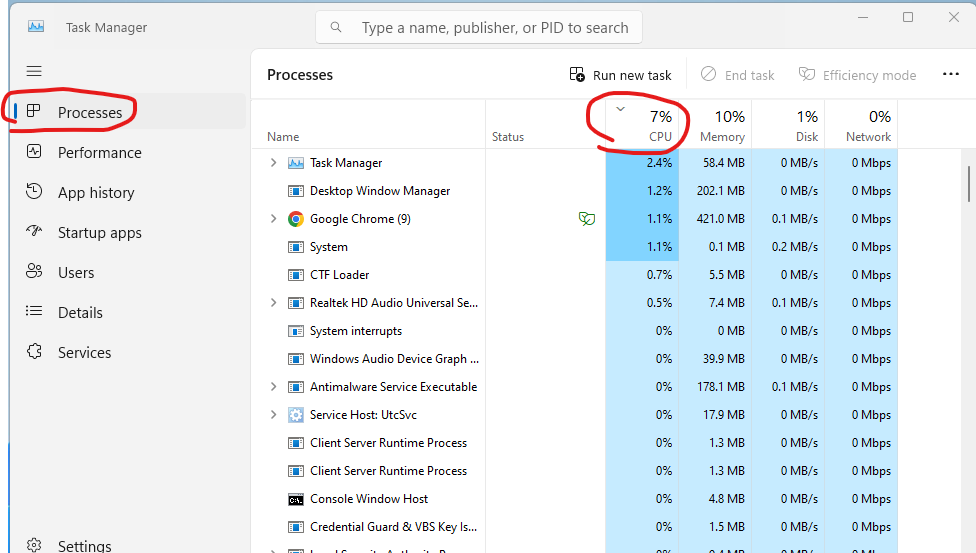The image size is (976, 553).
Task: Select Credential Guard & VBS Key row
Action: click(x=393, y=527)
